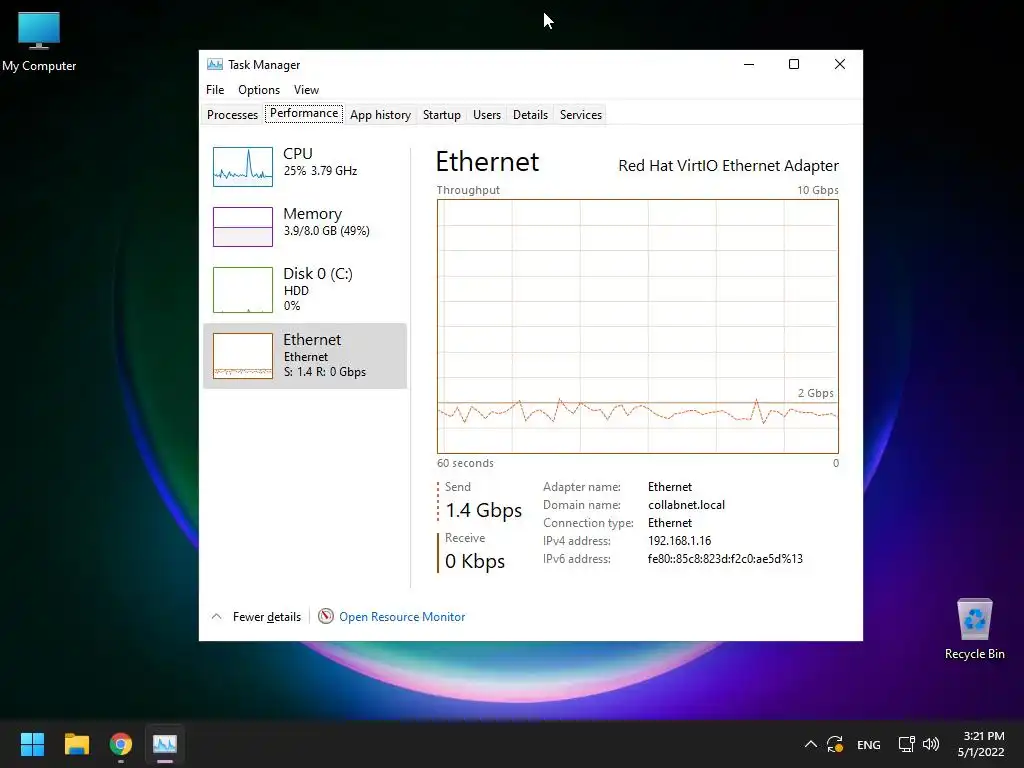Viewport: 1024px width, 768px height.
Task: Click the Ethernet throughput graph
Action: point(637,327)
